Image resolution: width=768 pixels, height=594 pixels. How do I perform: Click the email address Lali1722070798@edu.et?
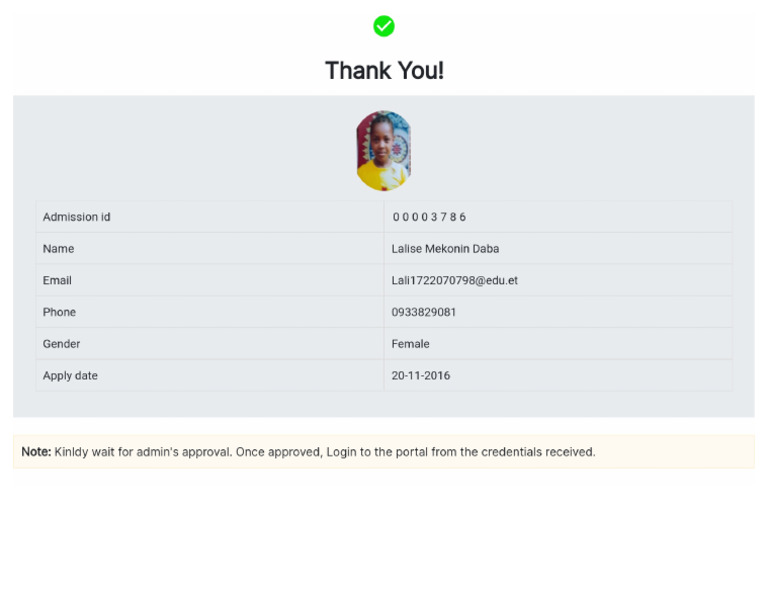[x=454, y=281]
